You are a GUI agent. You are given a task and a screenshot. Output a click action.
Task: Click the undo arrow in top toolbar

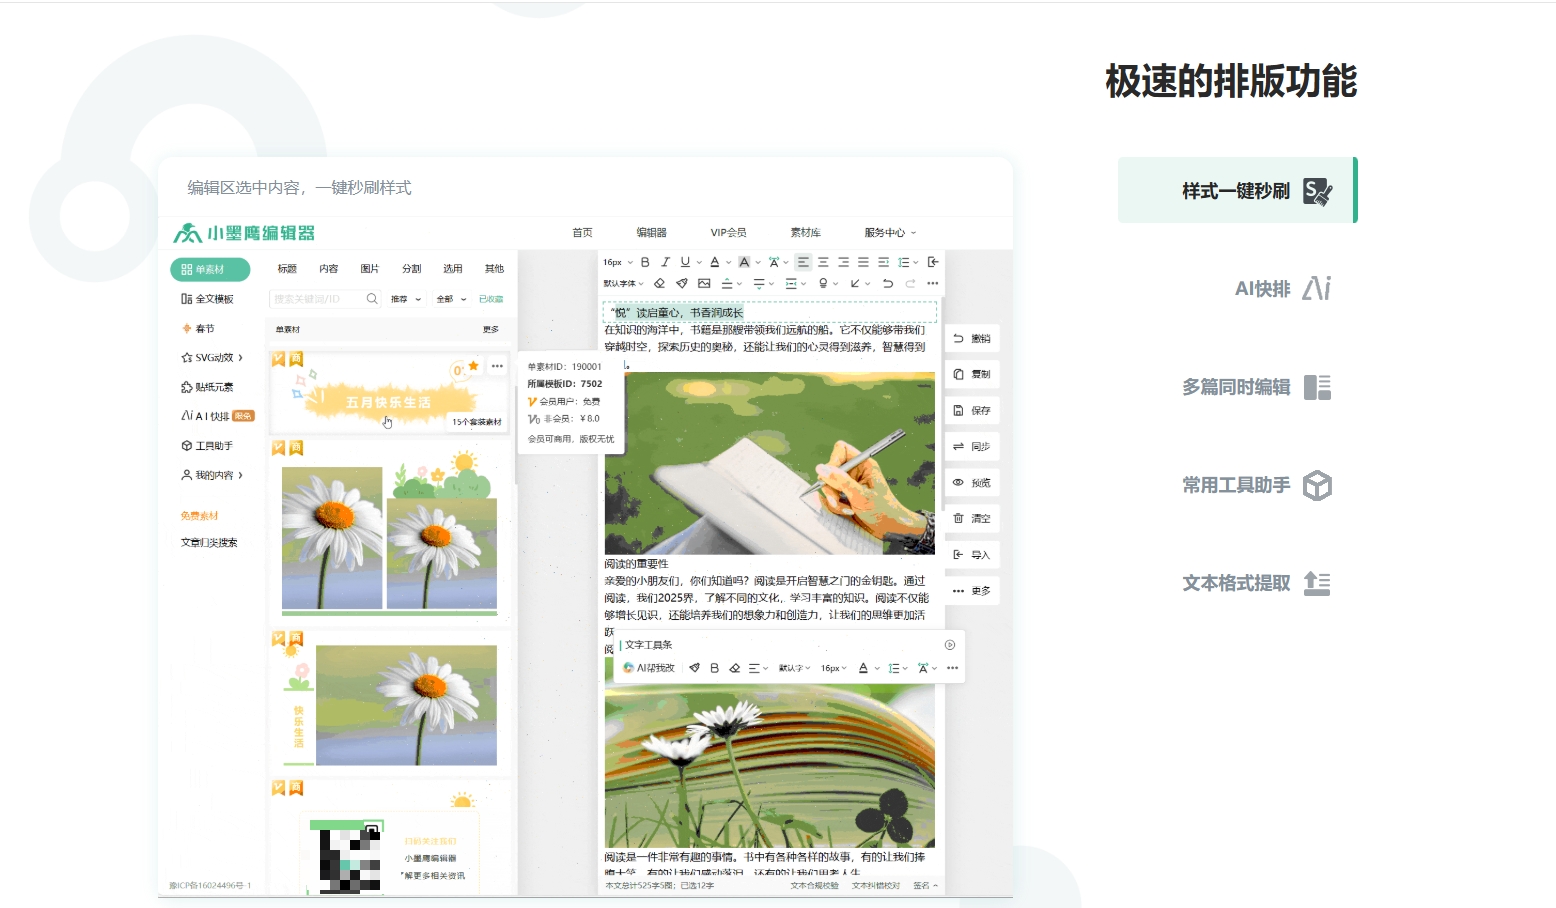tap(888, 283)
